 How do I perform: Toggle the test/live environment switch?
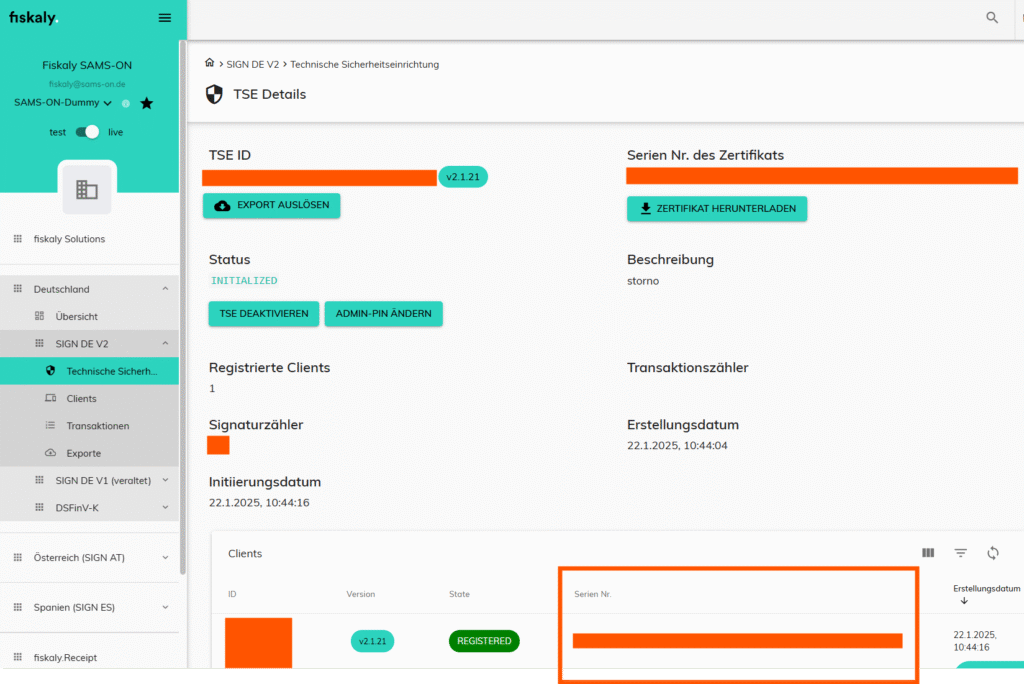(x=91, y=132)
